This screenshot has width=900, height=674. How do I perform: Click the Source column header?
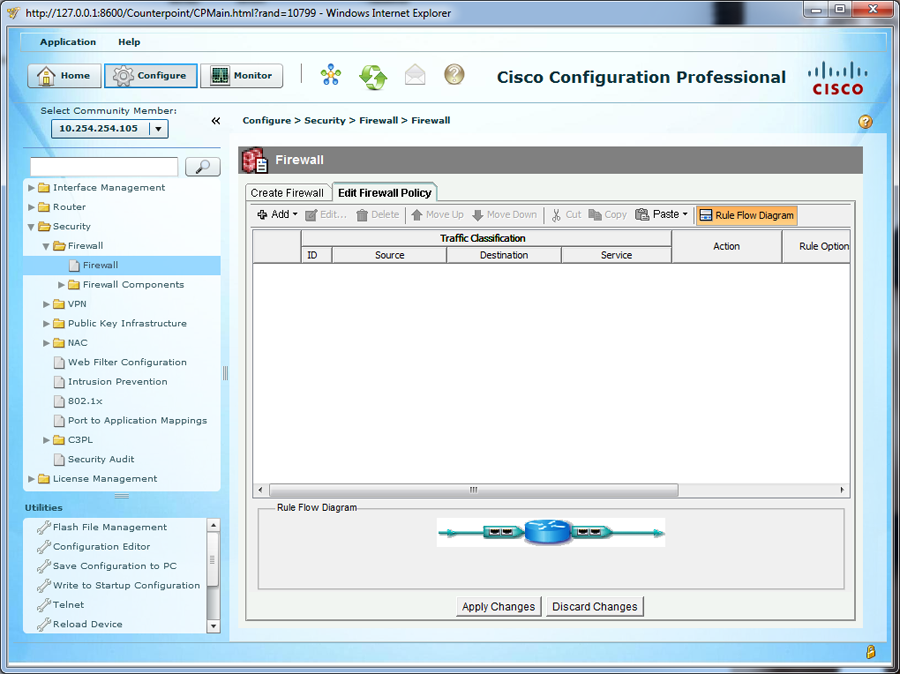(390, 255)
